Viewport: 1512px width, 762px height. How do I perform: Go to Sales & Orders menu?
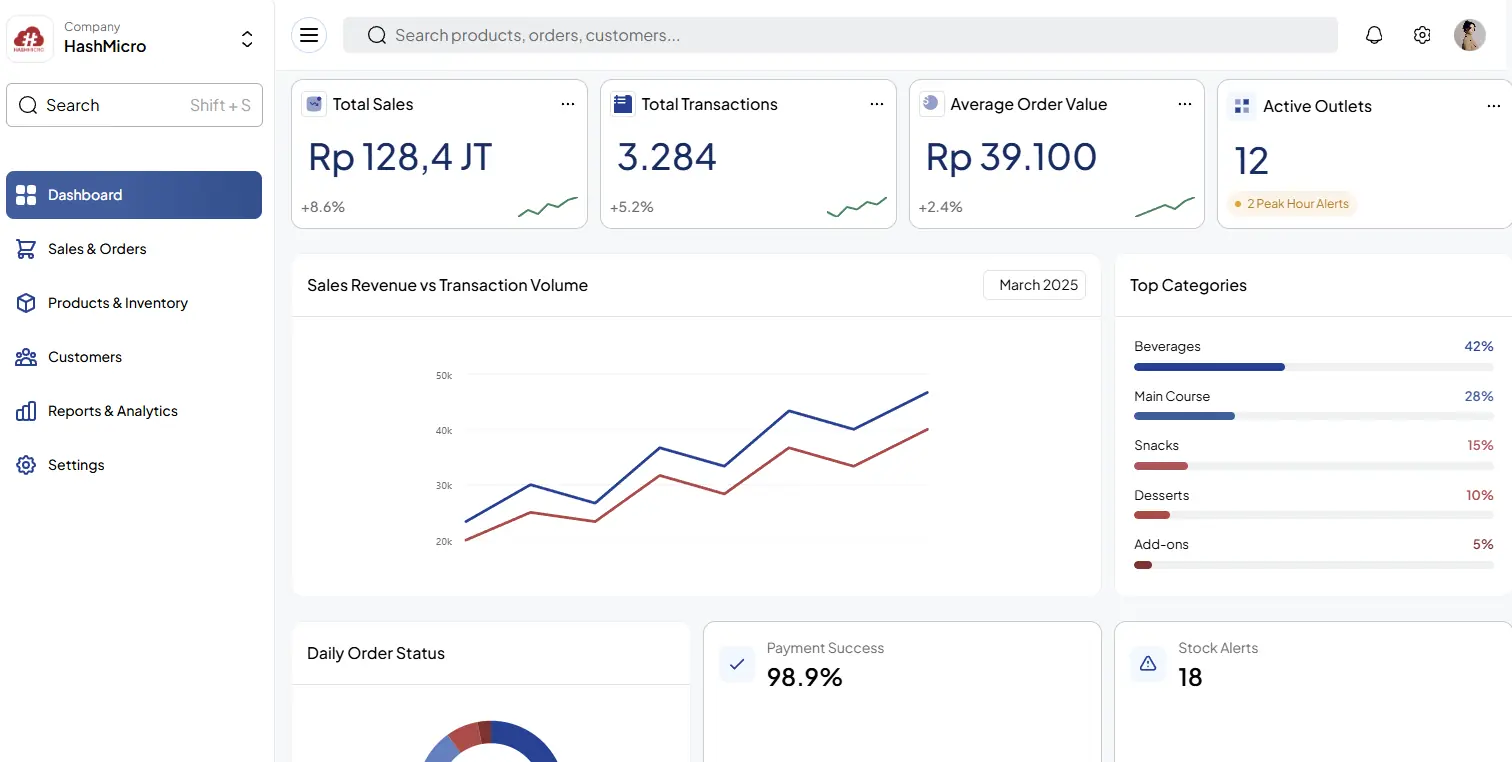(97, 249)
